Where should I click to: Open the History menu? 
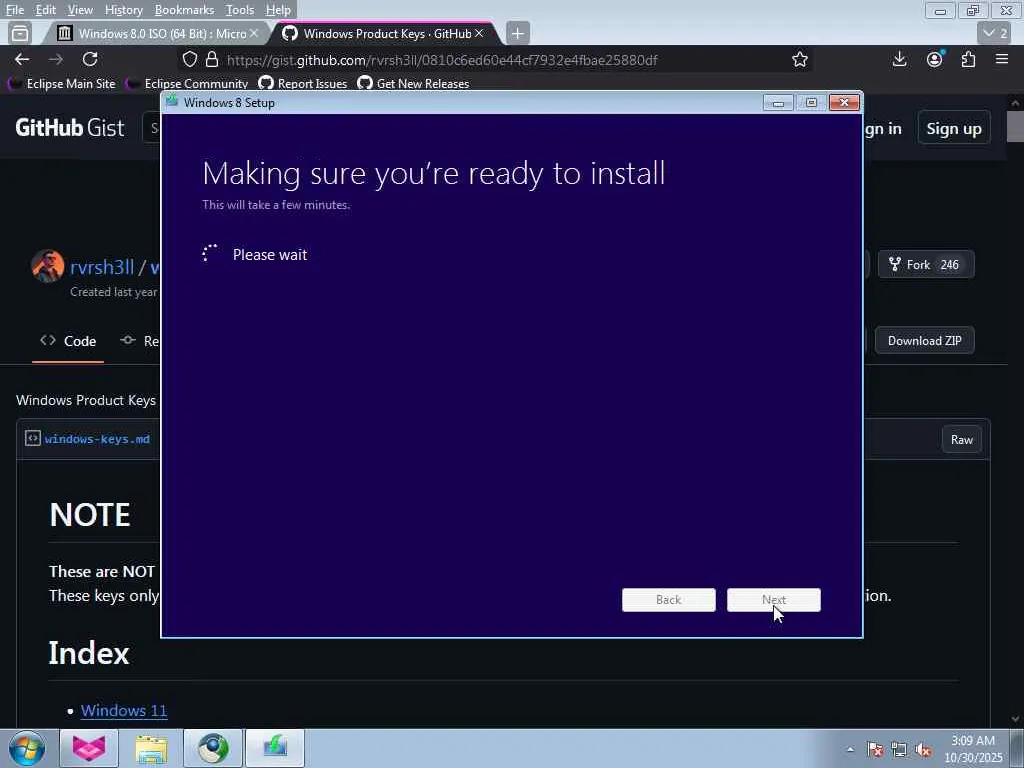coord(123,10)
